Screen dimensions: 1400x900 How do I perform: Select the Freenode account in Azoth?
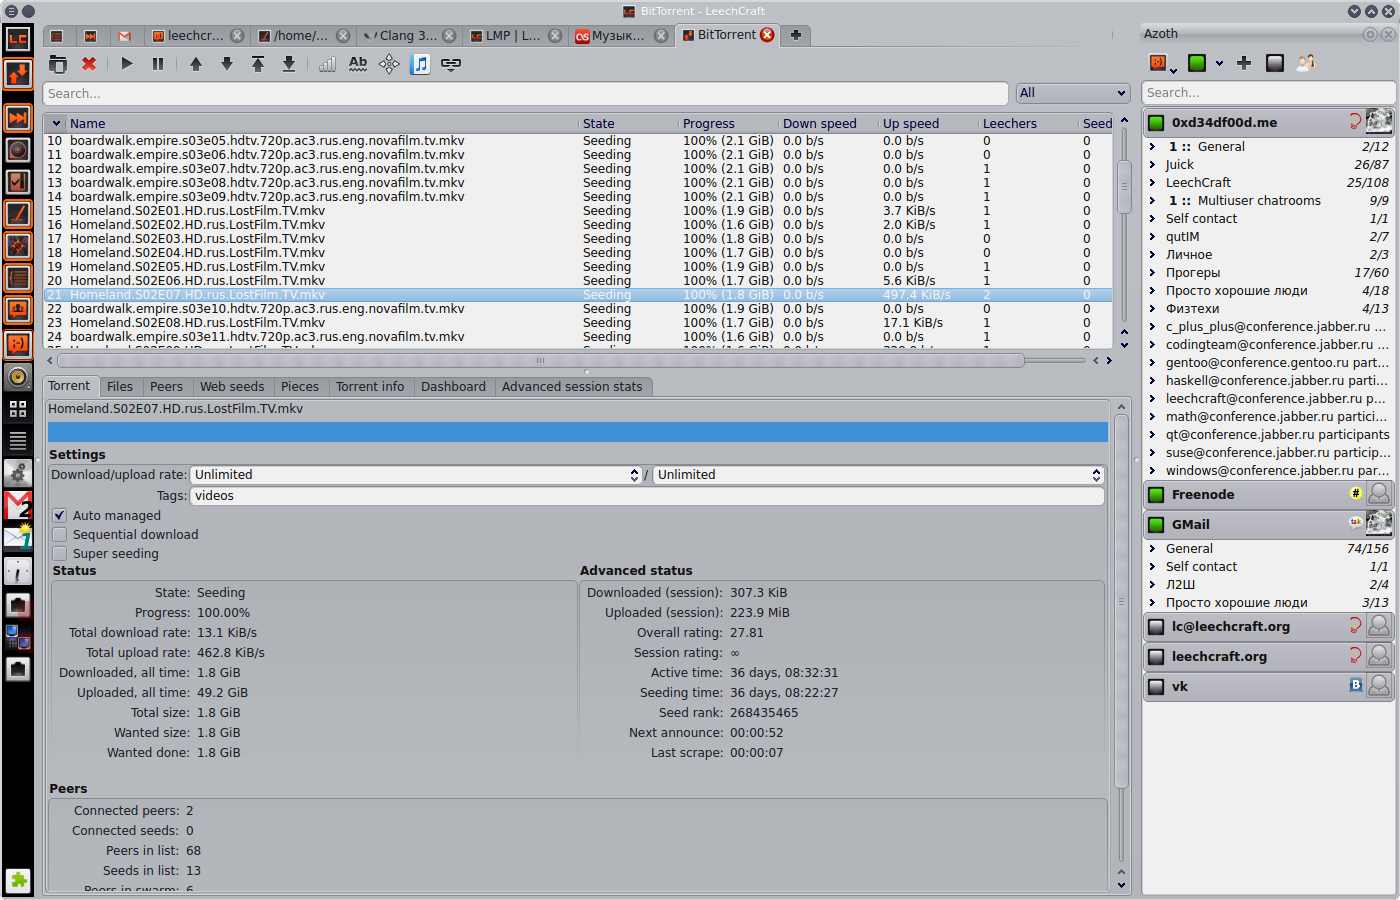(x=1268, y=494)
